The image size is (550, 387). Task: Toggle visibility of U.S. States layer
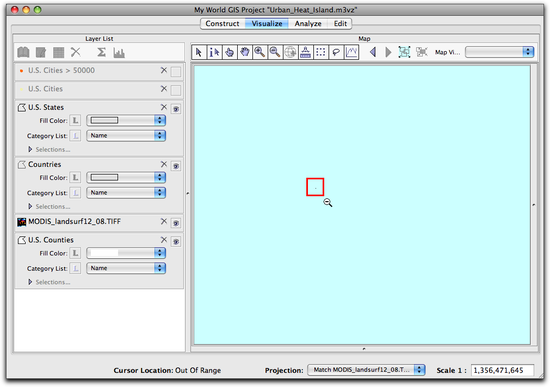pyautogui.click(x=176, y=109)
